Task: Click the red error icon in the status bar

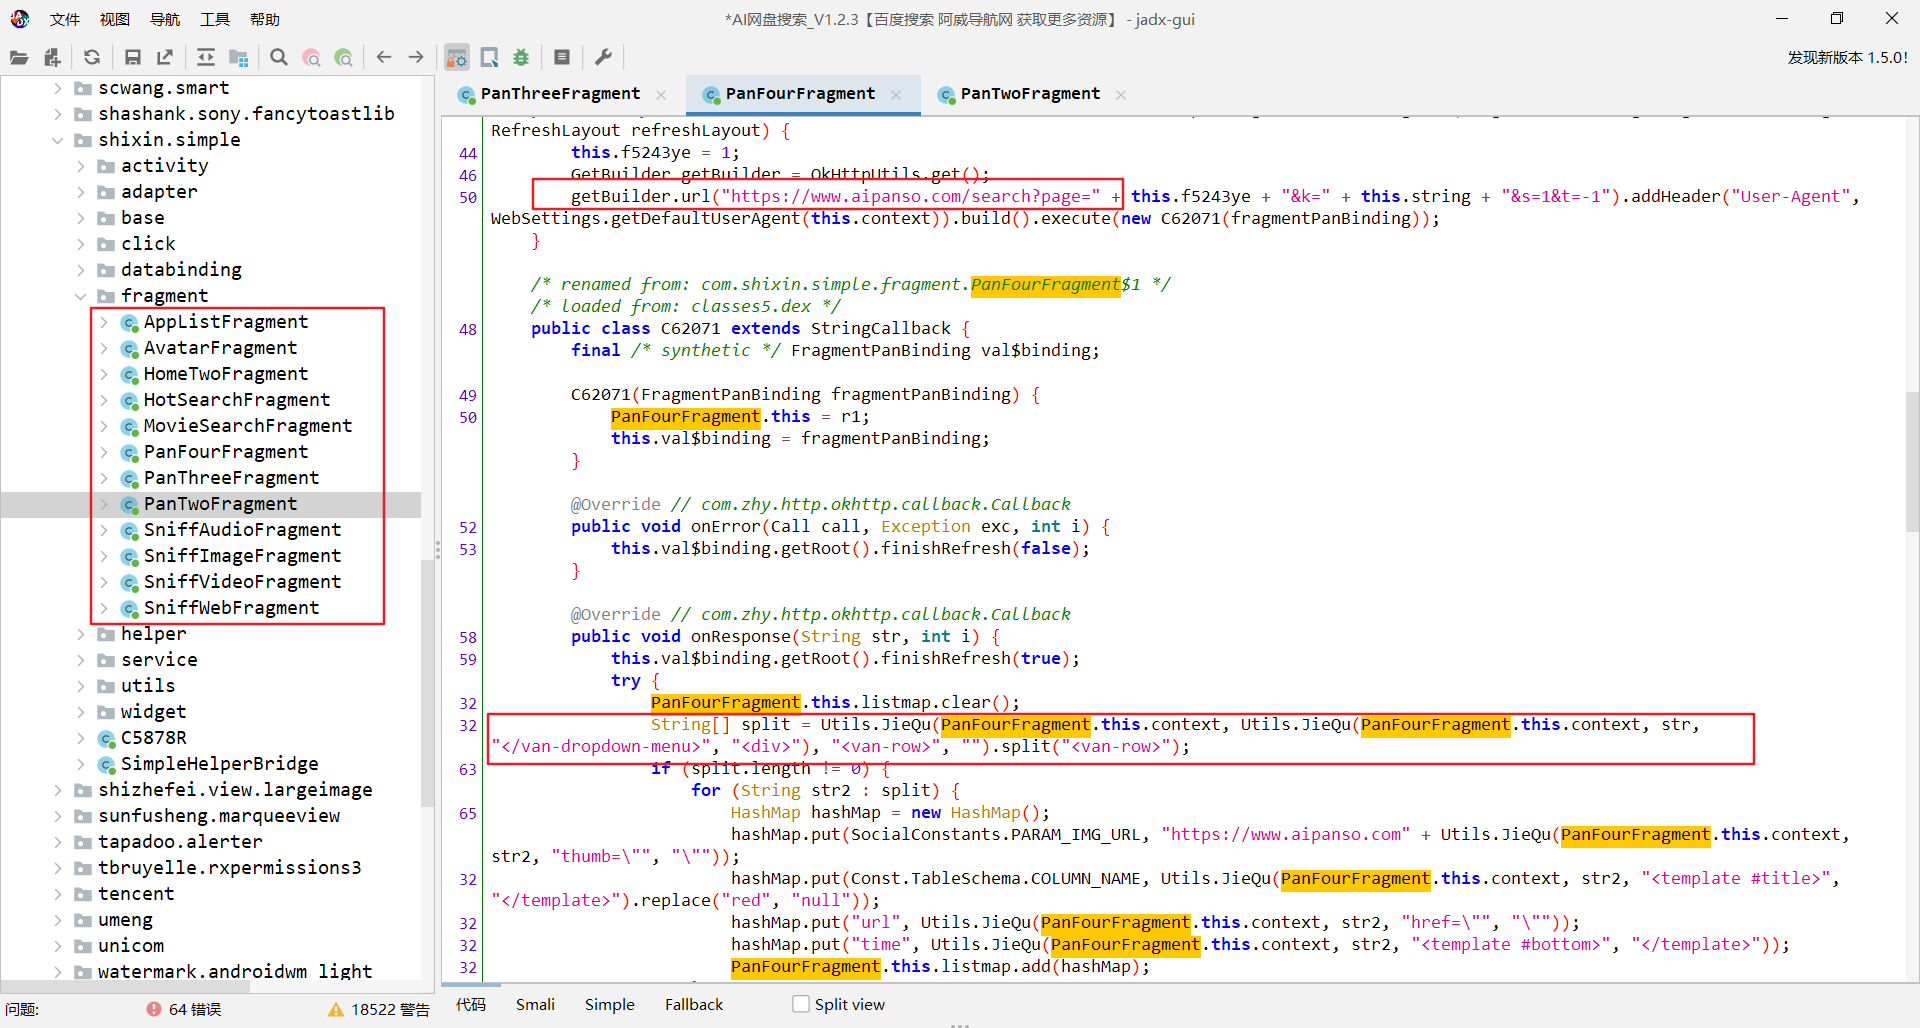Action: 154,1009
